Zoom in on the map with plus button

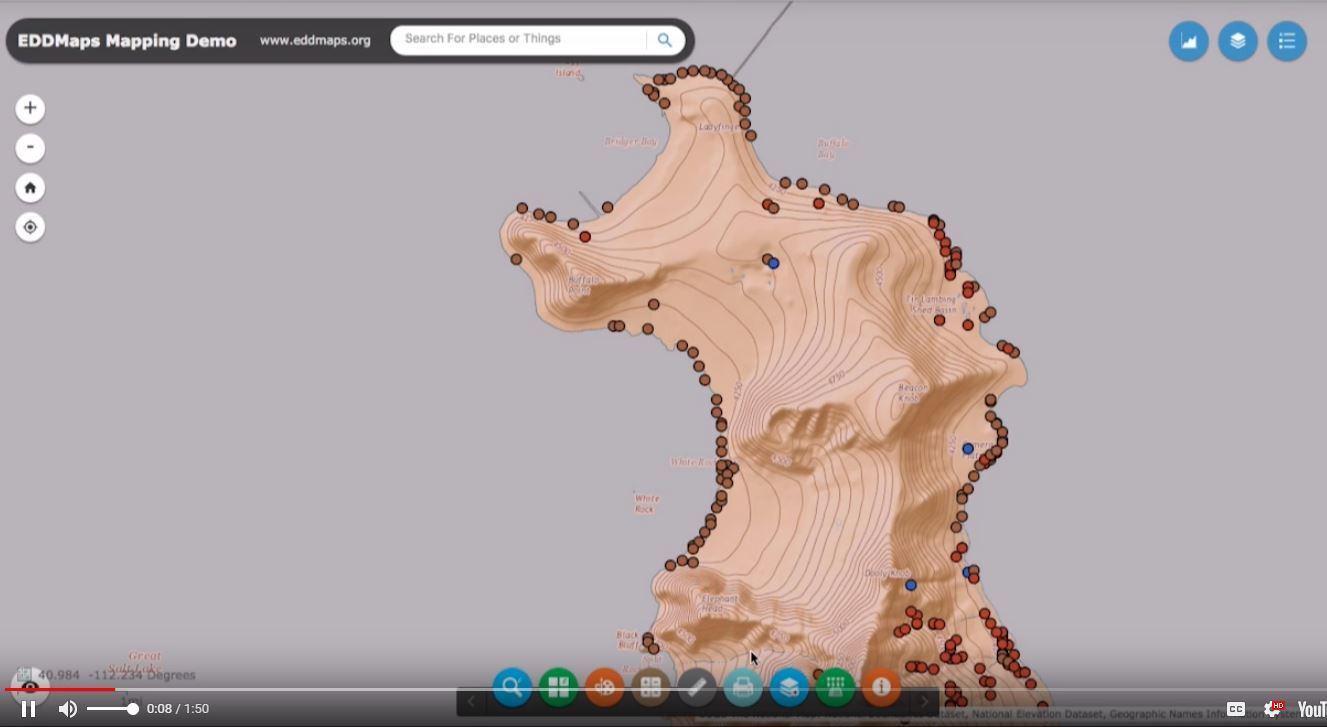pos(30,108)
